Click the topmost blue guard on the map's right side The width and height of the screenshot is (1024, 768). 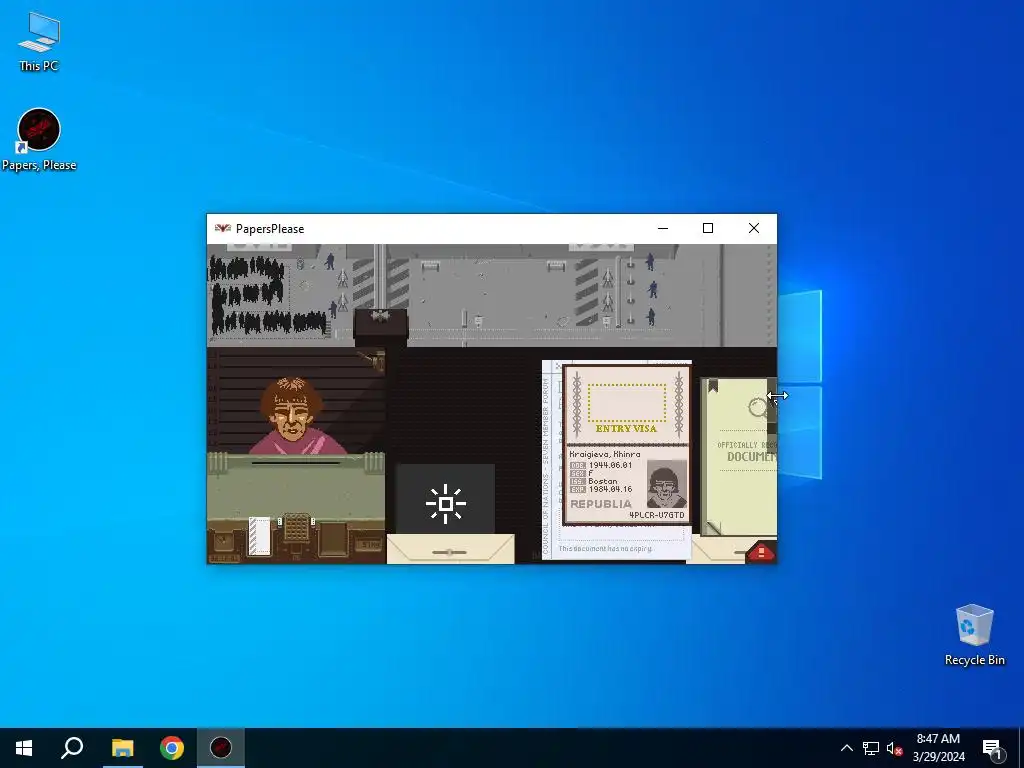click(x=650, y=262)
